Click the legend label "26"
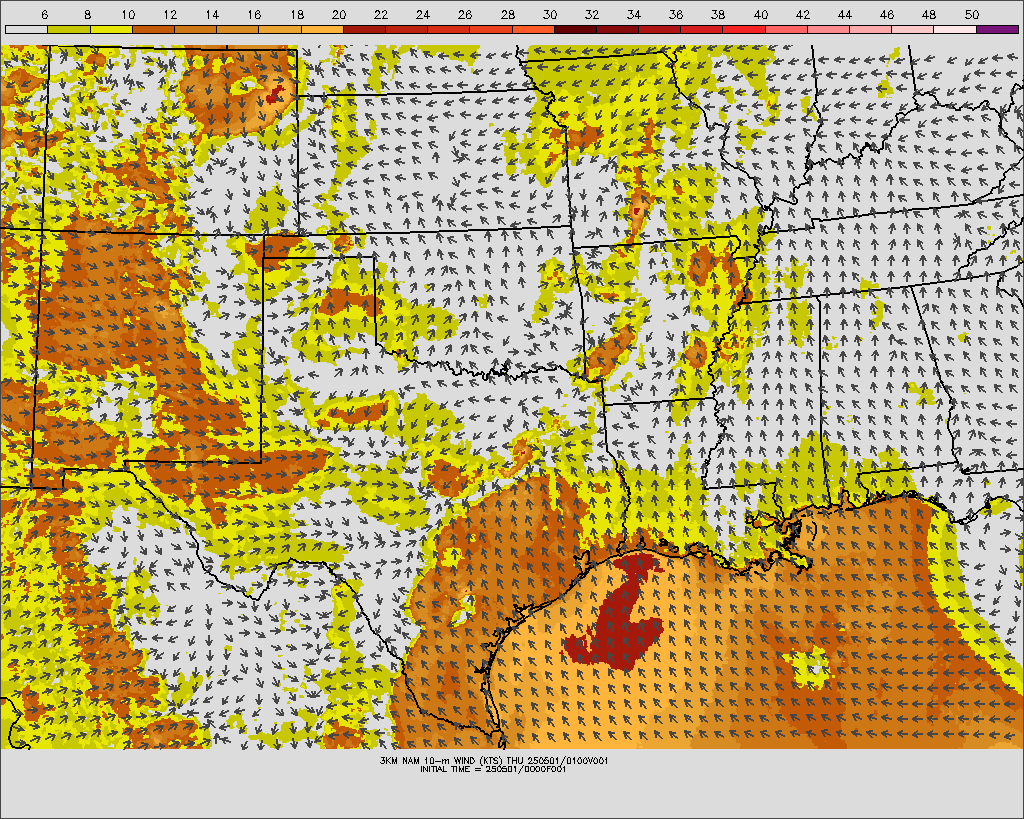This screenshot has height=819, width=1024. click(465, 14)
